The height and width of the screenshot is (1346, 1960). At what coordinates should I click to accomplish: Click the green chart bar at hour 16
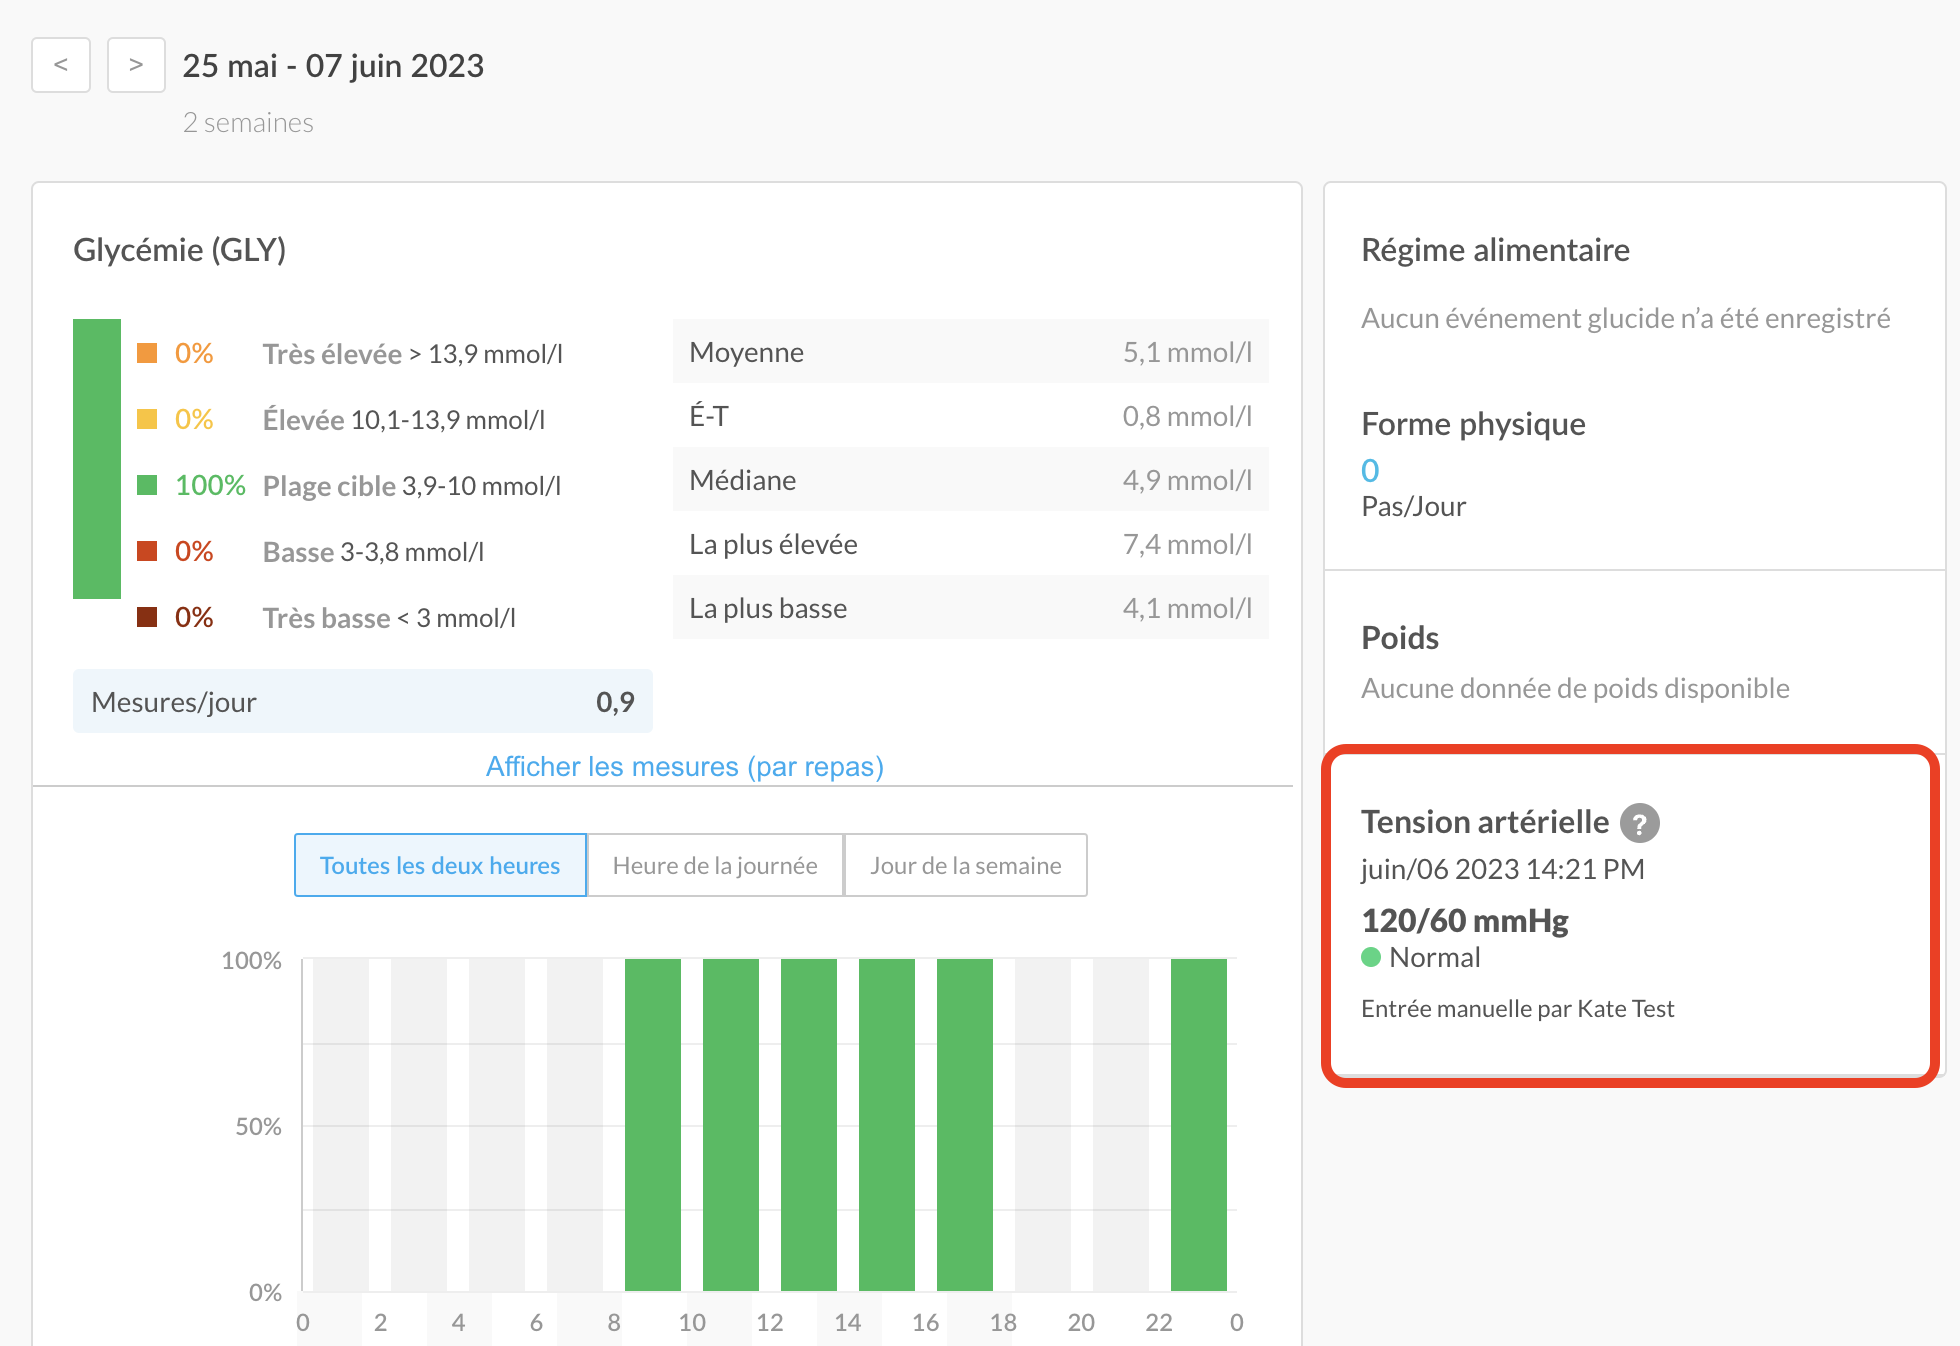click(x=965, y=1125)
